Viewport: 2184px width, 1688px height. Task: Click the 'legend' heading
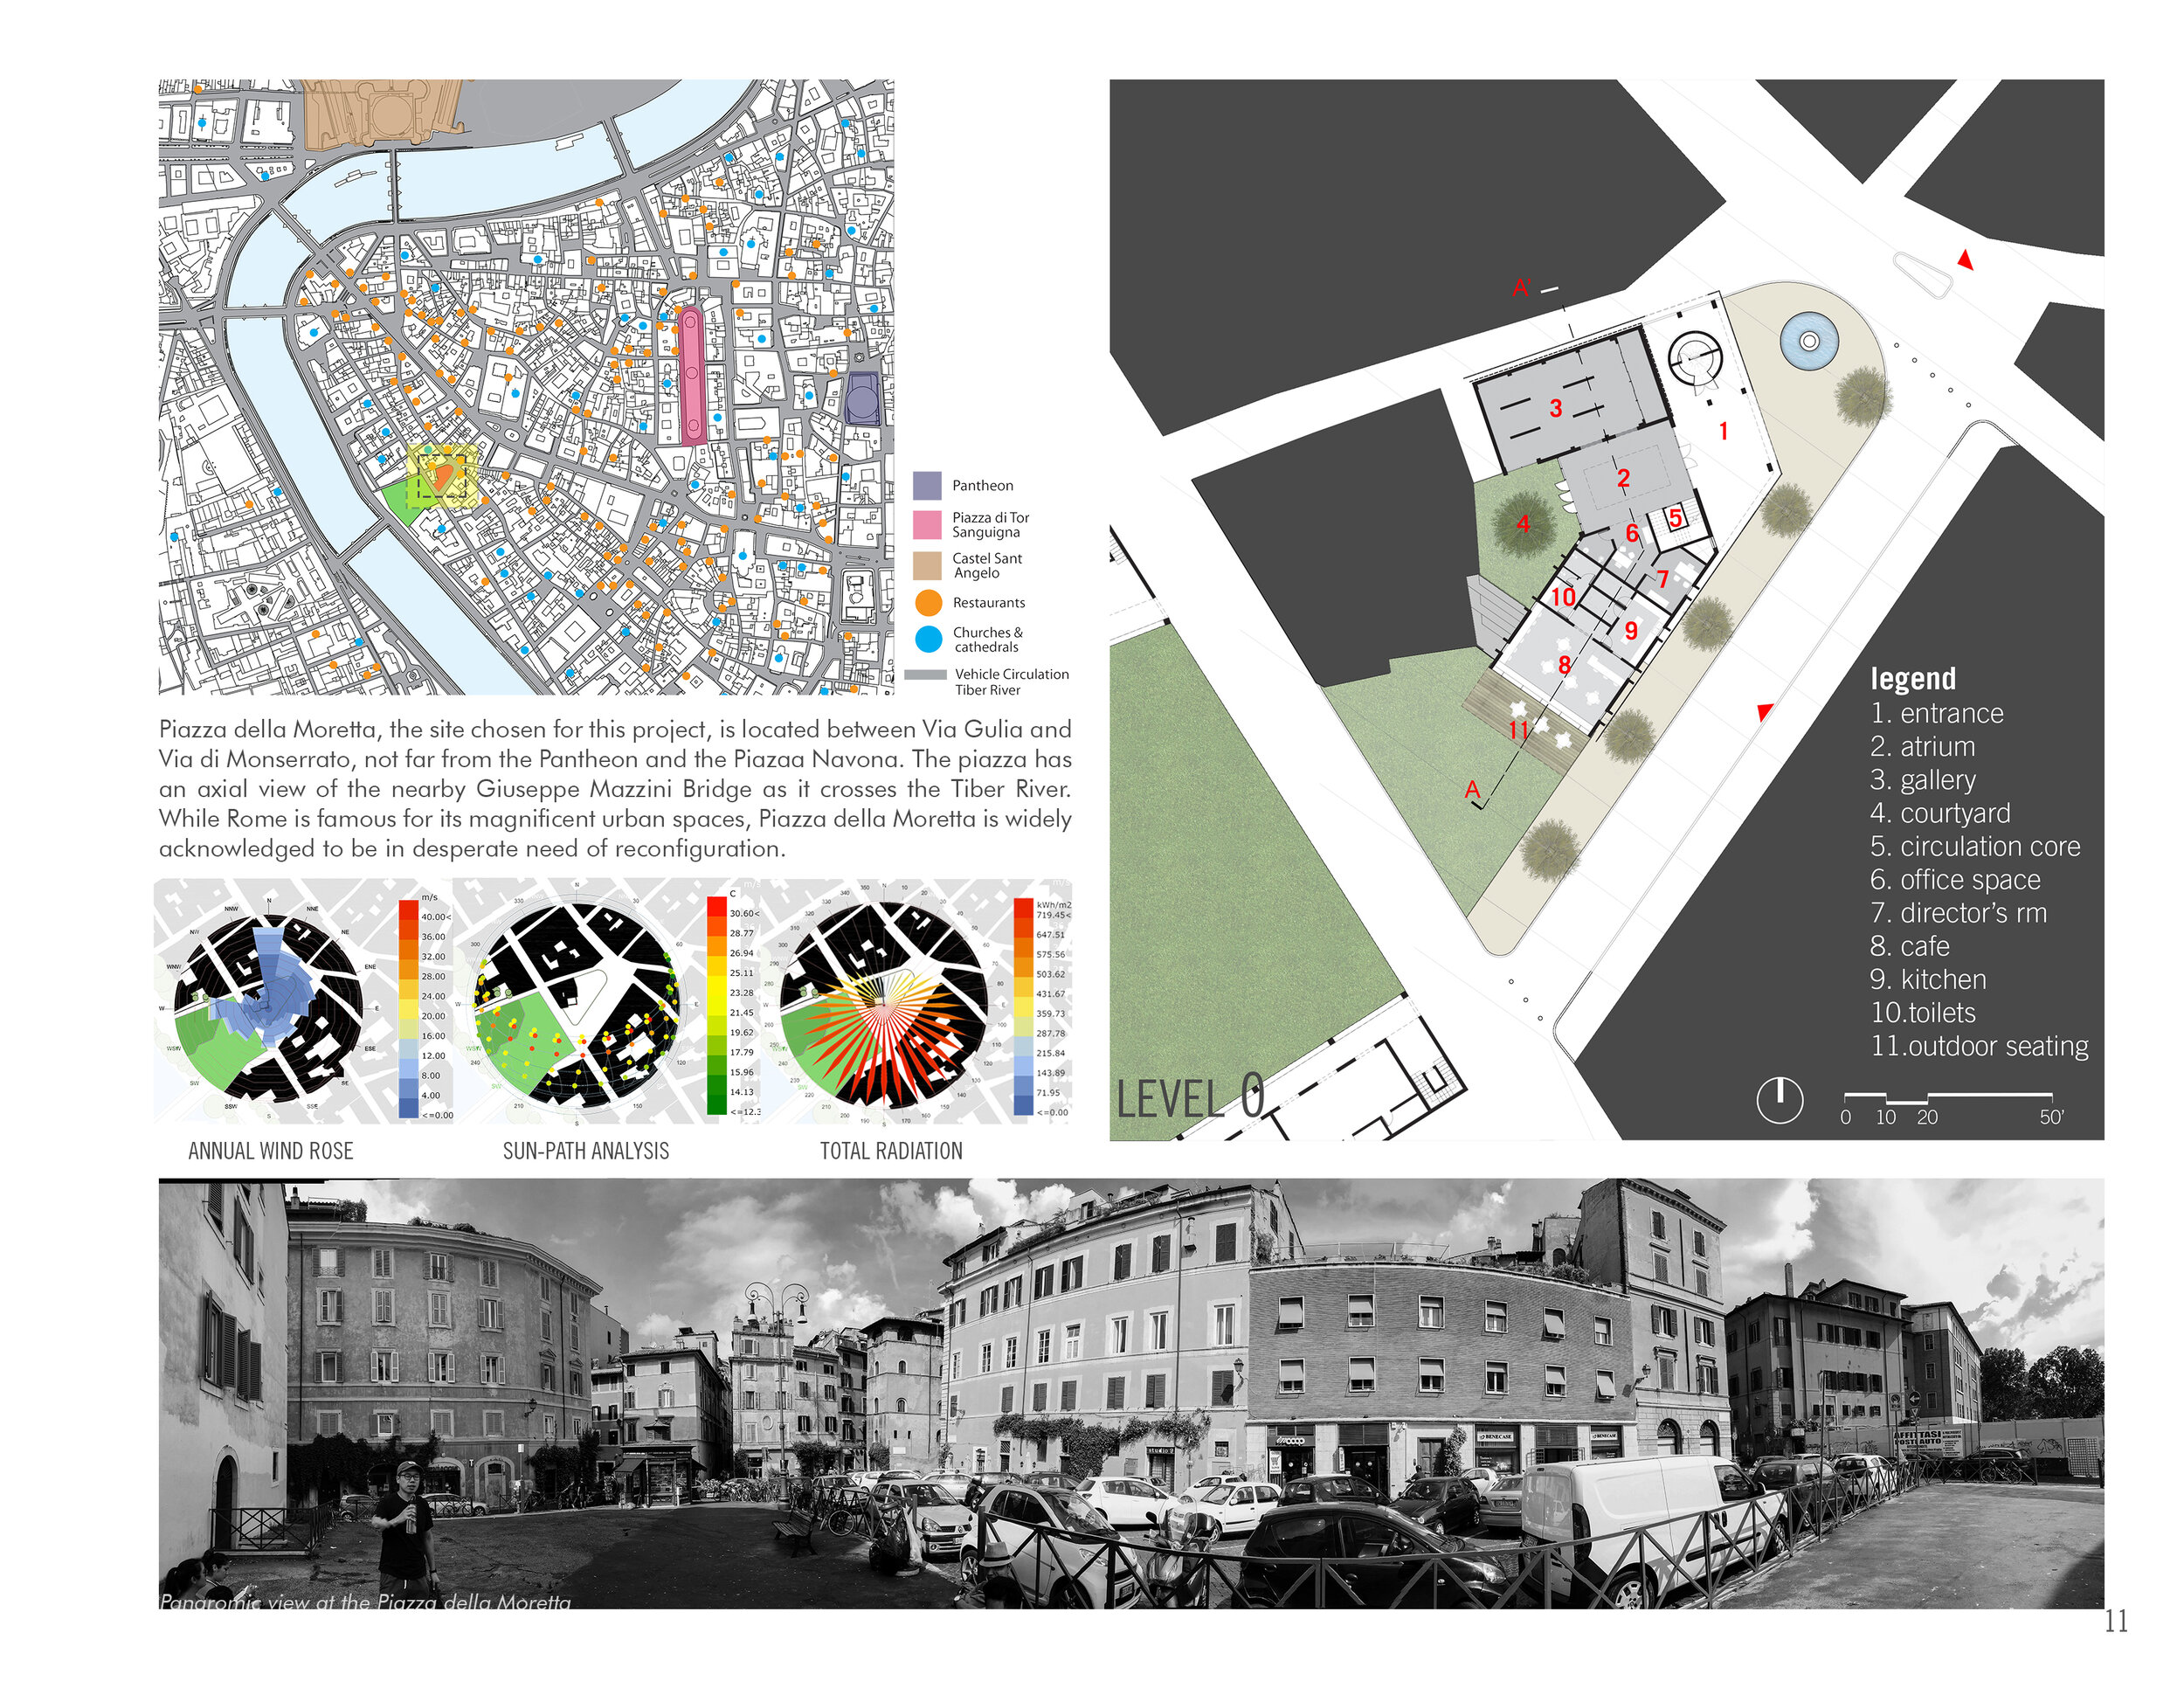[x=1913, y=679]
